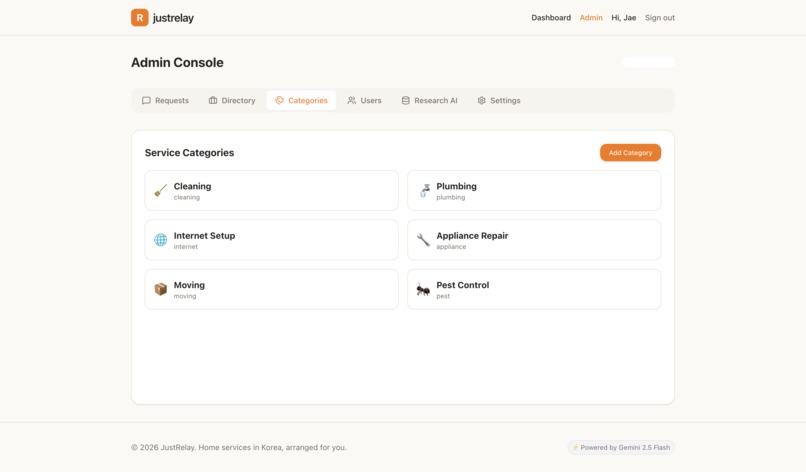The height and width of the screenshot is (472, 806).
Task: Switch to the Settings tab
Action: [x=499, y=100]
